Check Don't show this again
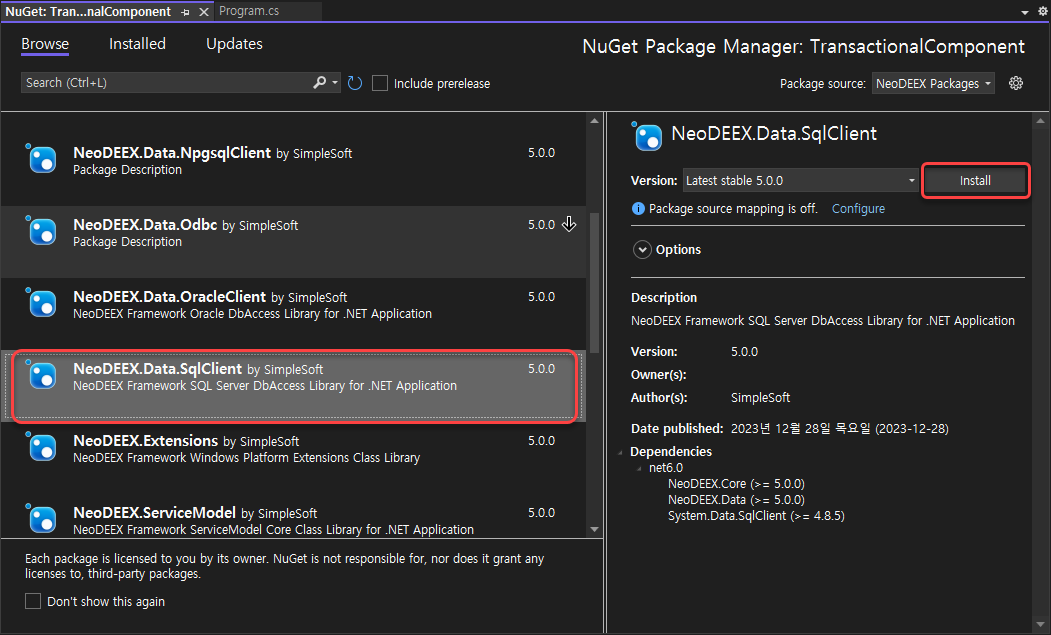 33,601
